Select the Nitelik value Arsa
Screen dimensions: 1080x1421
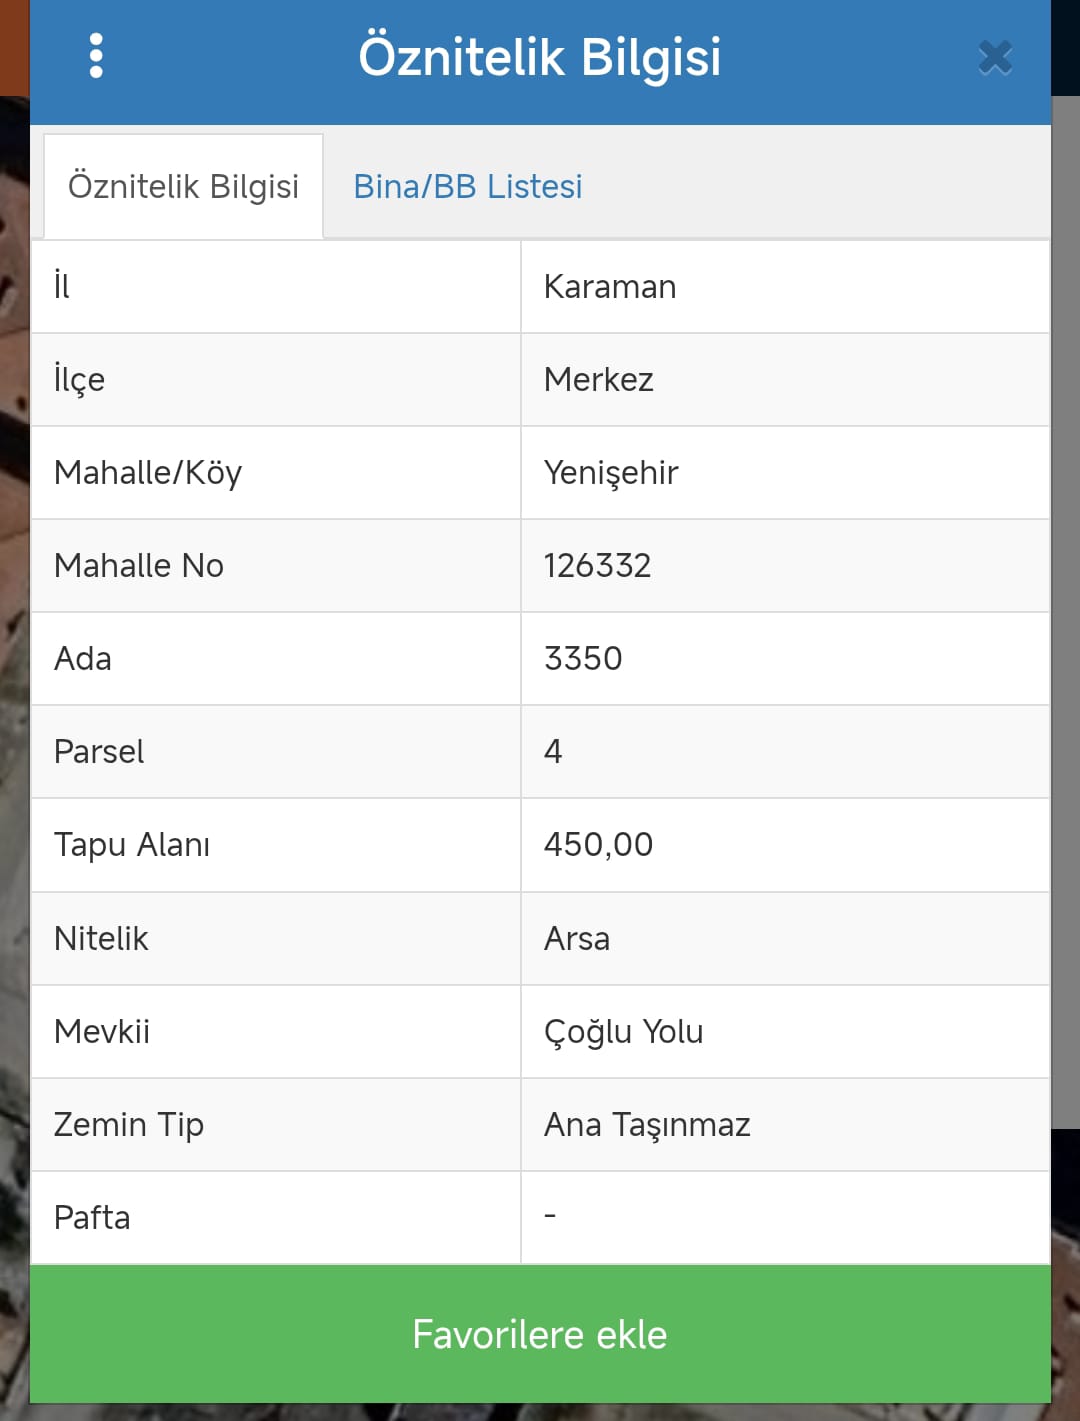[x=577, y=939]
